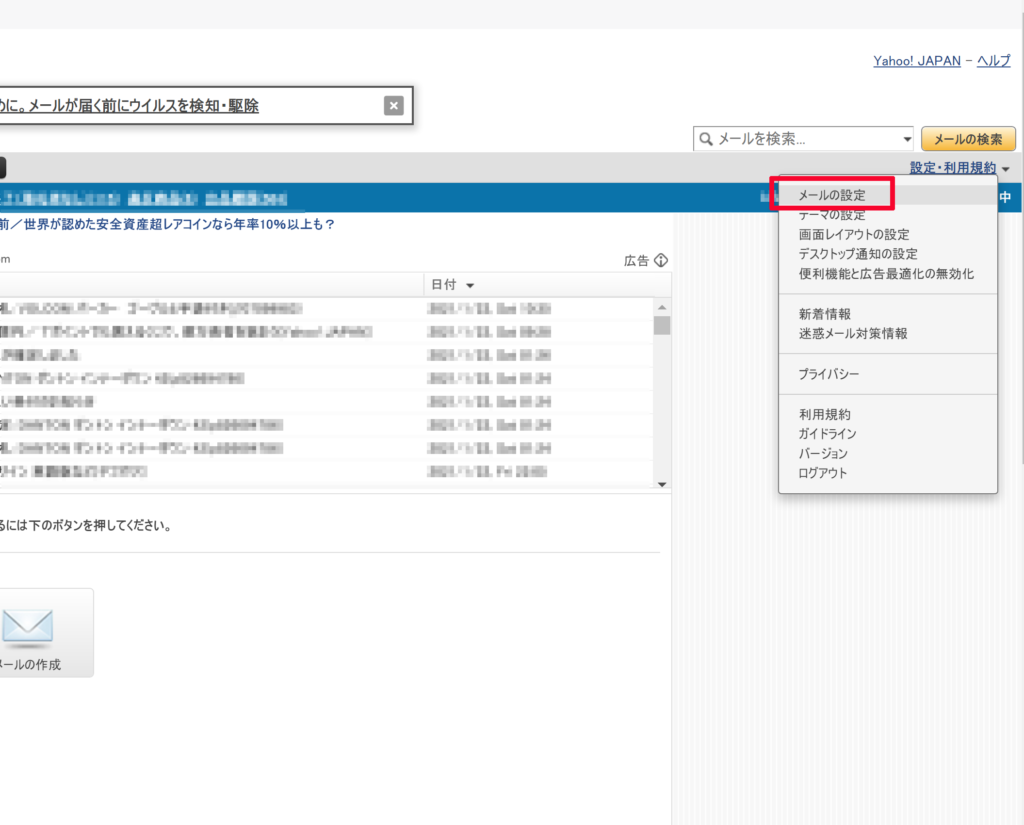Click ログアウト in the menu
Image resolution: width=1024 pixels, height=825 pixels.
[x=822, y=473]
